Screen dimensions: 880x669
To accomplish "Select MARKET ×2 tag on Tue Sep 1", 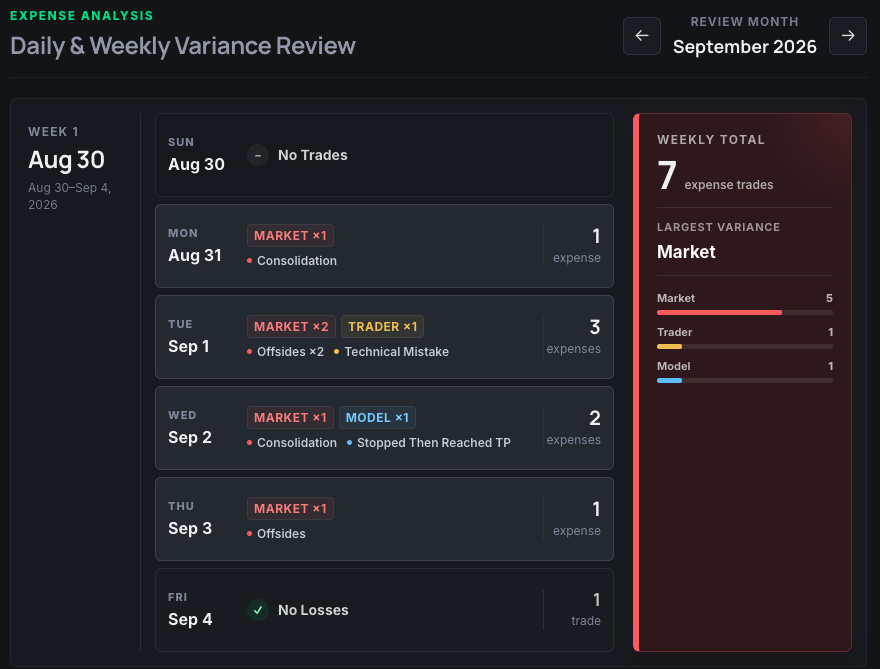I will [291, 327].
